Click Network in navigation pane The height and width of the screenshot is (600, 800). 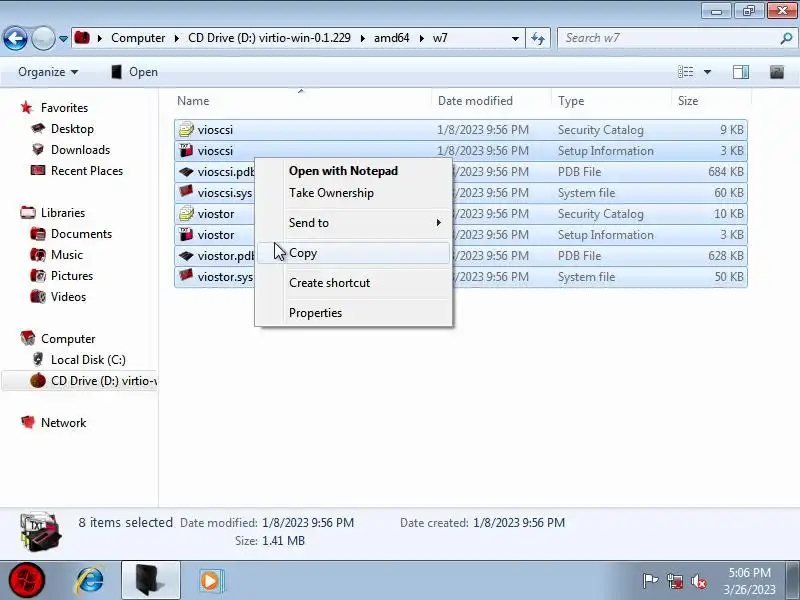[x=63, y=422]
